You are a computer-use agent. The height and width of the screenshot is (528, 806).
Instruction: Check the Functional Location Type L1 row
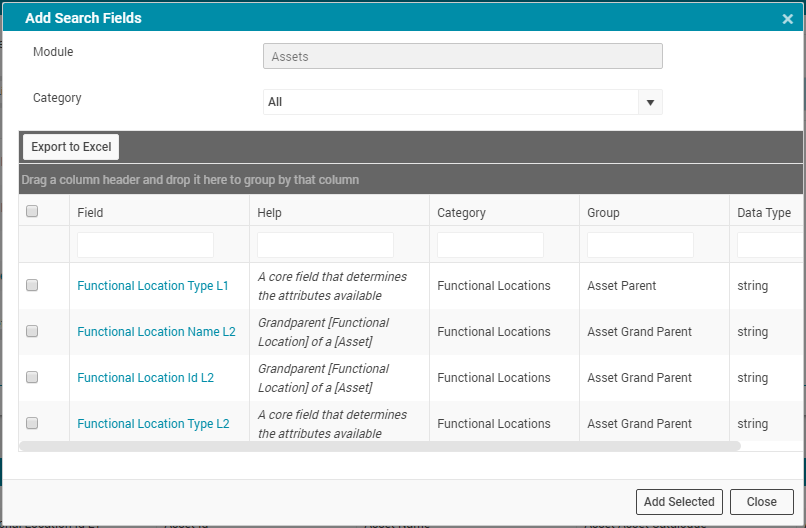(32, 285)
